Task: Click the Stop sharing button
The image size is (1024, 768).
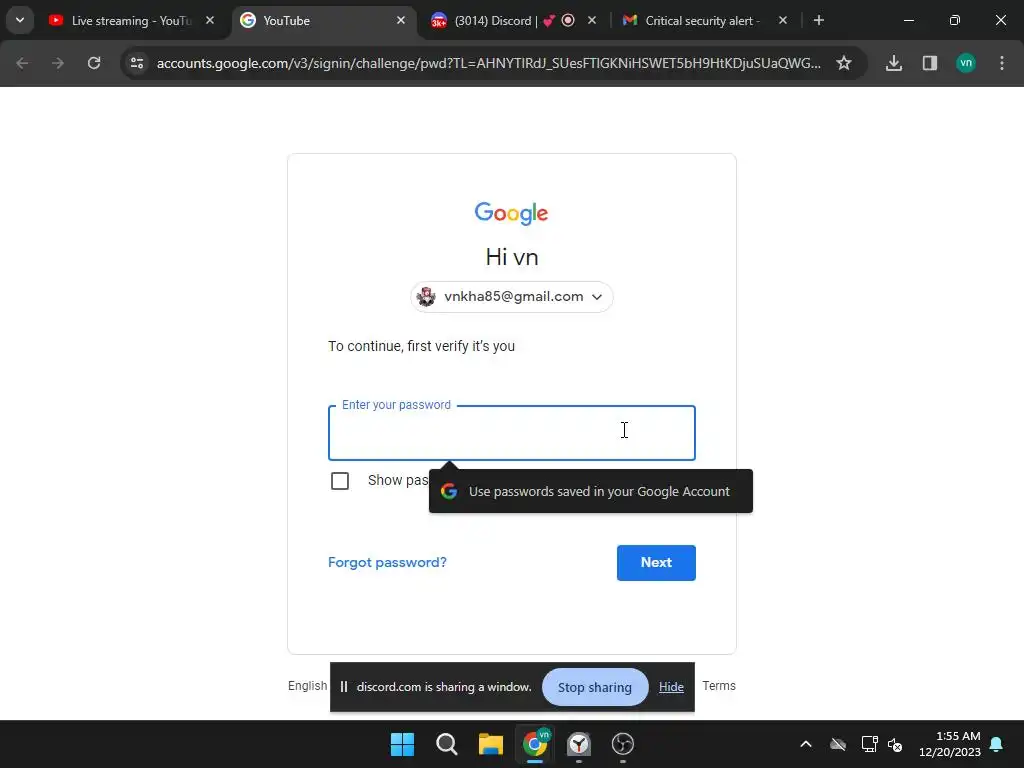Action: tap(595, 687)
